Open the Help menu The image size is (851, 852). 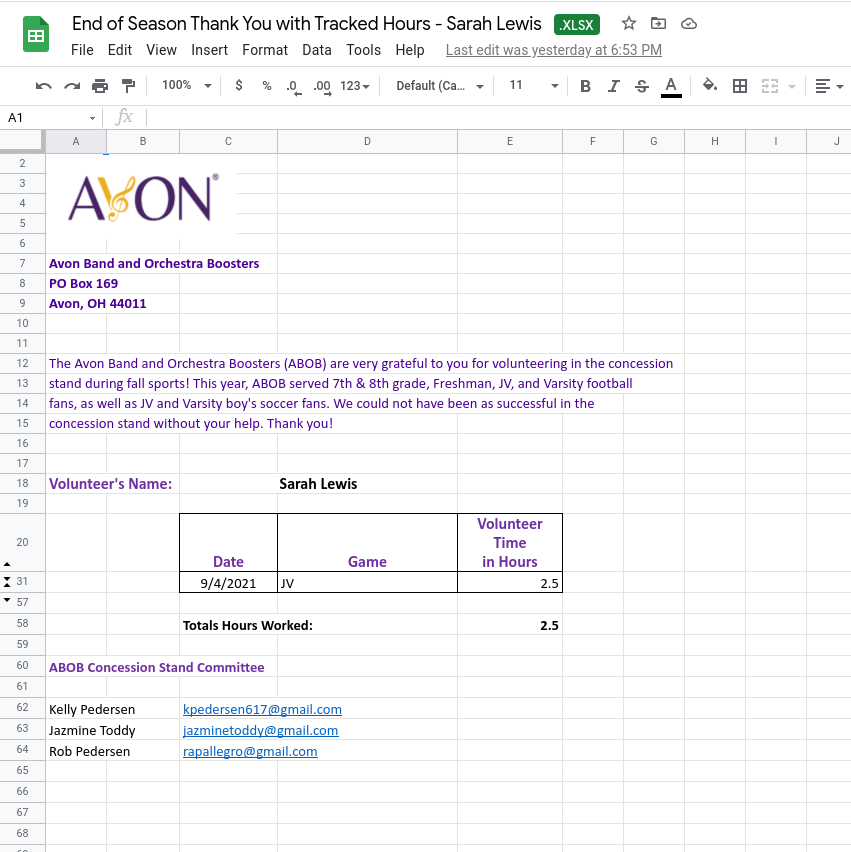pyautogui.click(x=410, y=50)
